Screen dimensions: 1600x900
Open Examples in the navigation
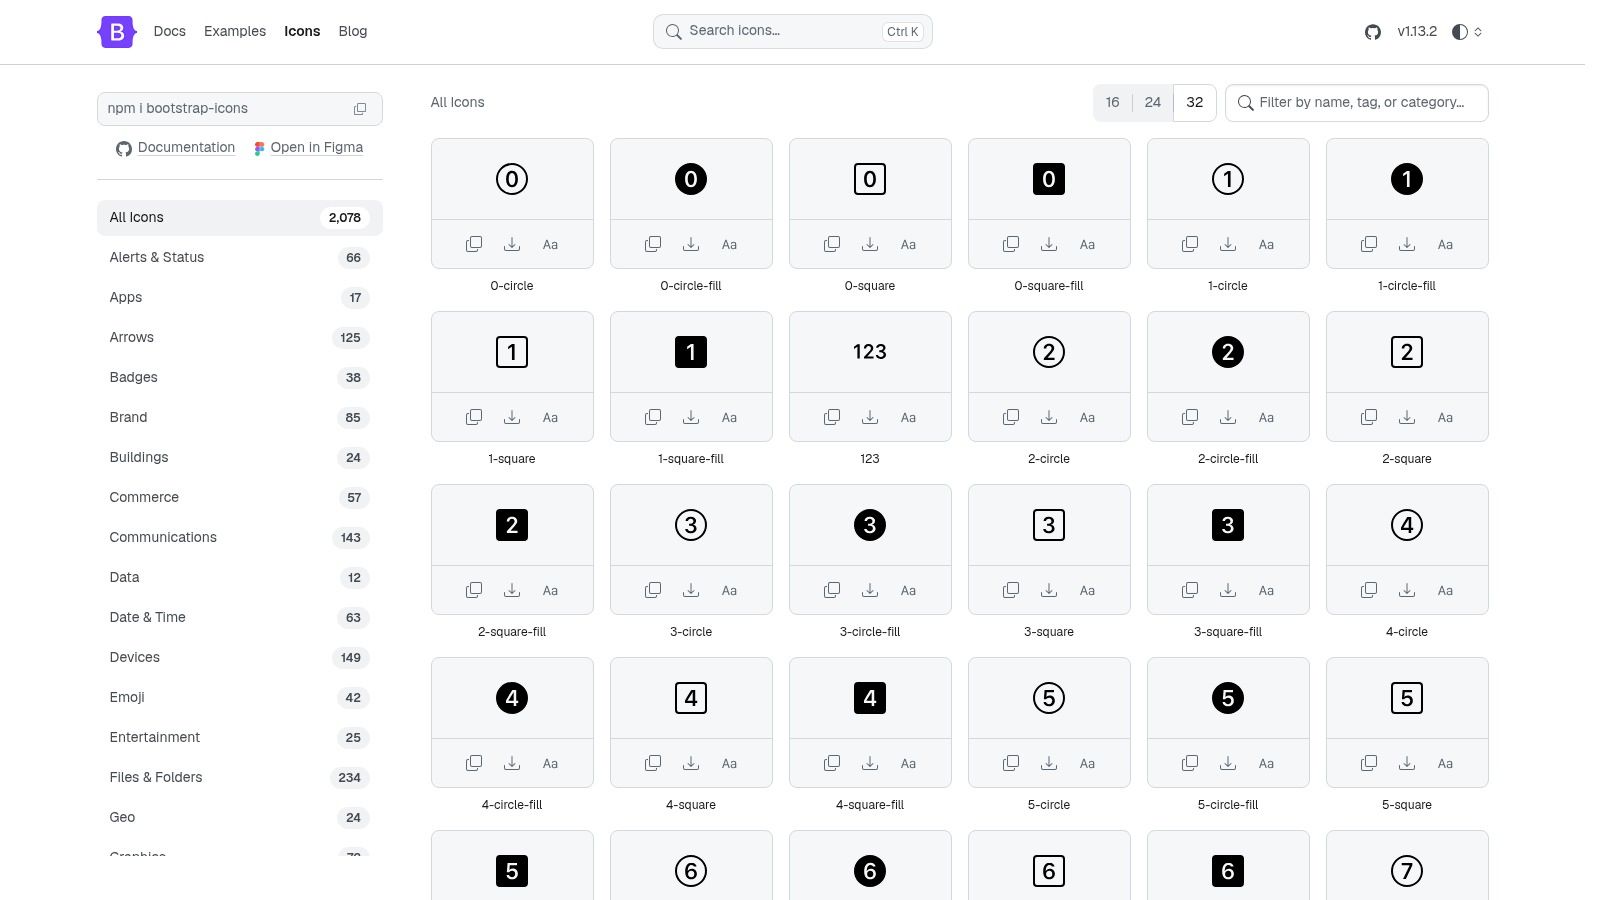[x=235, y=32]
